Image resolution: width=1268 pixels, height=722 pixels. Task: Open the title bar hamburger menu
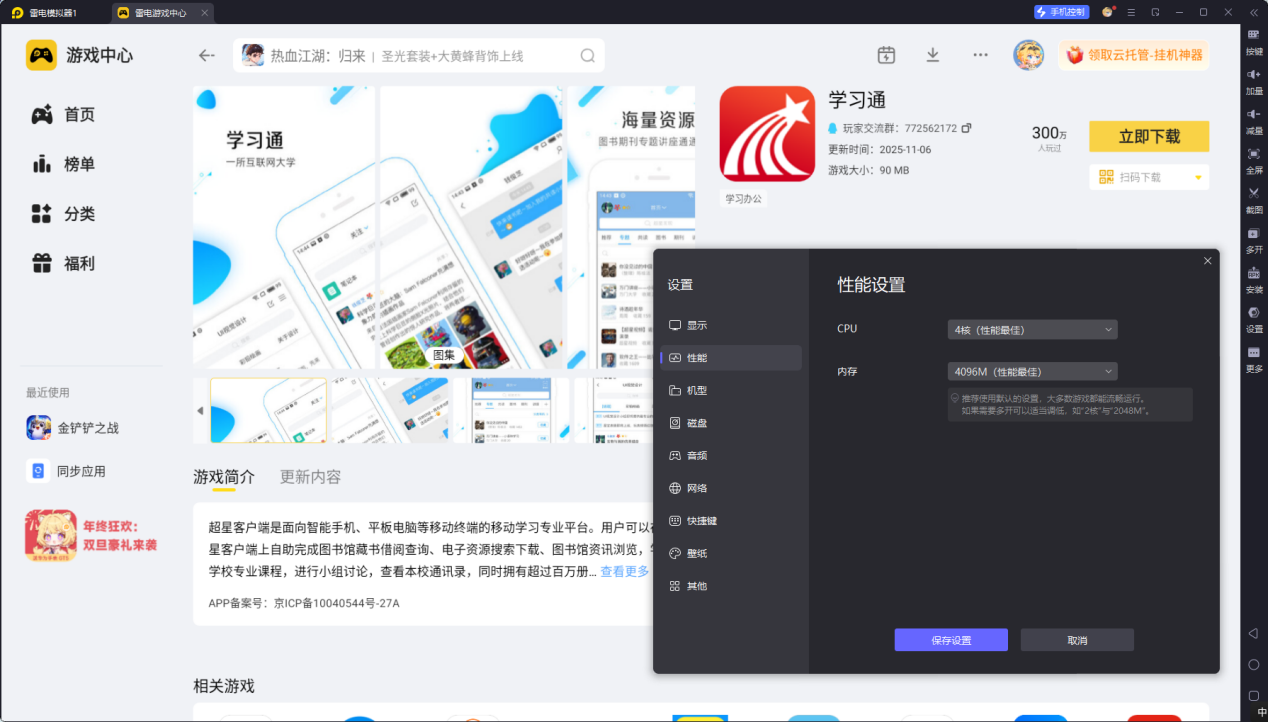[x=1131, y=12]
